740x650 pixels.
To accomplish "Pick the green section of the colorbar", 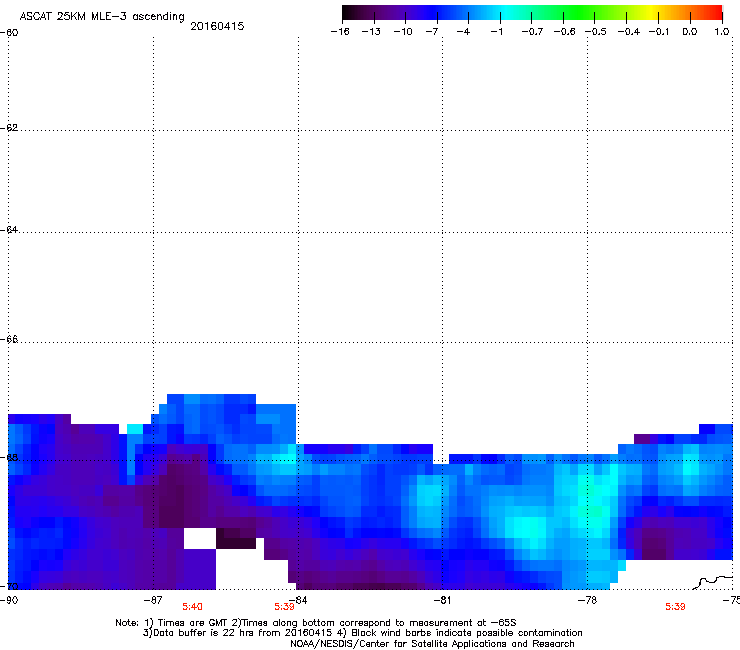I will click(x=580, y=13).
